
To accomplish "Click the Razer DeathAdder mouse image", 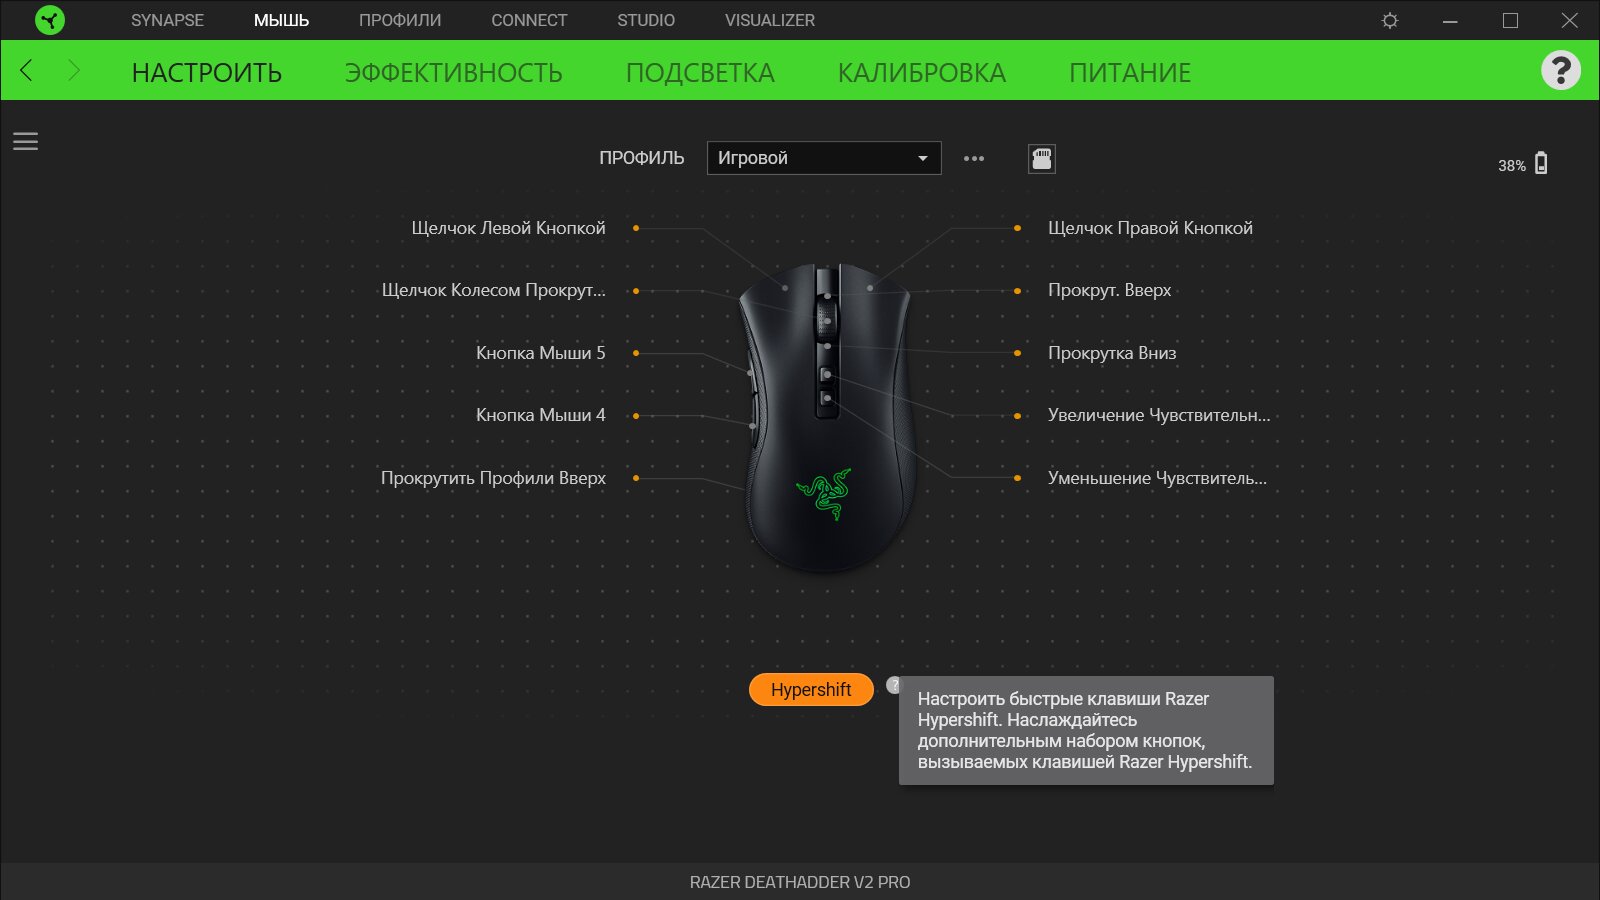I will pyautogui.click(x=826, y=418).
